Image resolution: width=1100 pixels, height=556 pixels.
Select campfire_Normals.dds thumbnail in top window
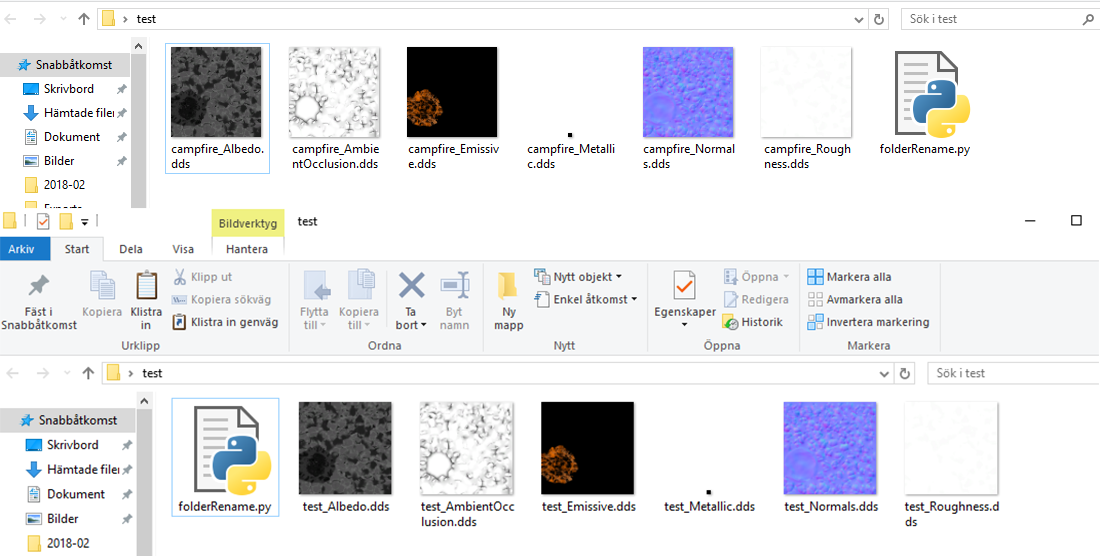(x=688, y=92)
